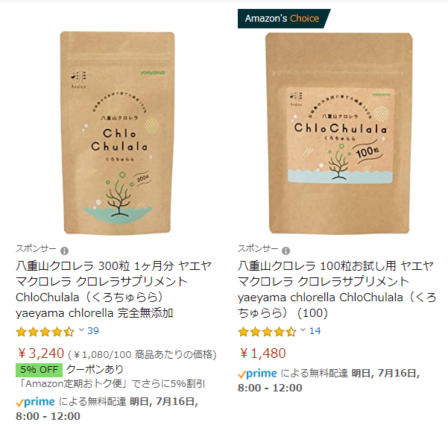Click the star rating of the 100粒 product
Screen dimensions: 448x428
pyautogui.click(x=267, y=332)
